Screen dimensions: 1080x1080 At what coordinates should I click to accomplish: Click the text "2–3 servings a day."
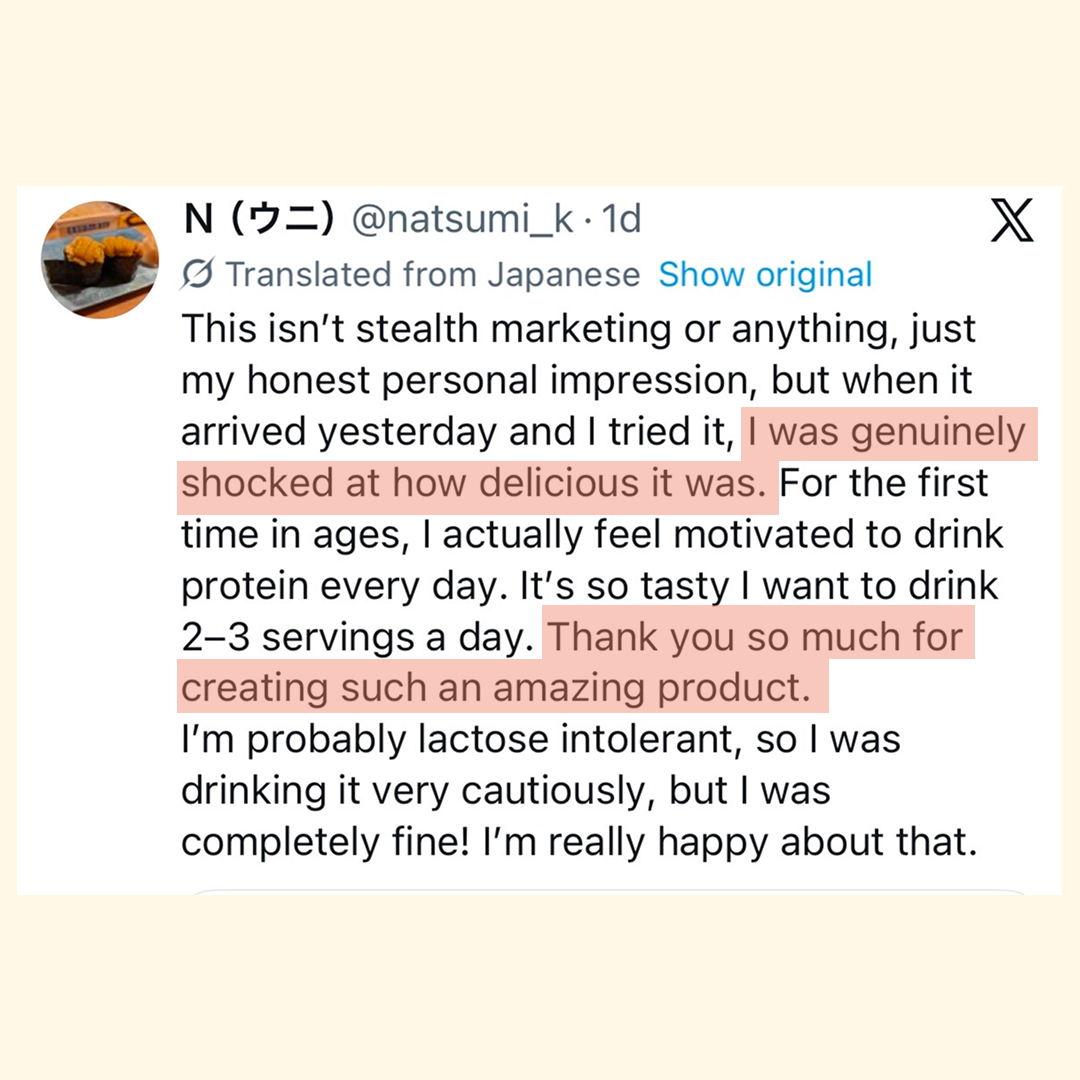[355, 637]
